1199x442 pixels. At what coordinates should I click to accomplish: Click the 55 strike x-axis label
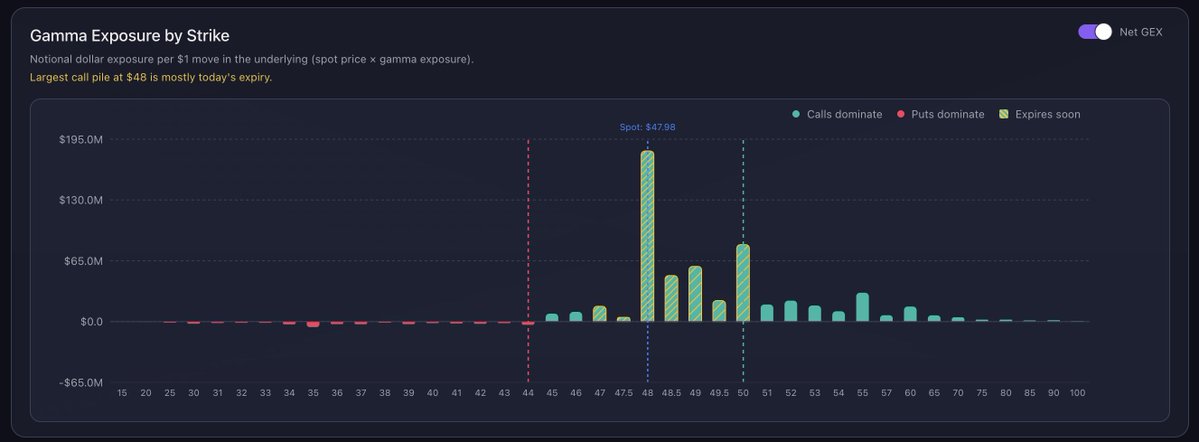coord(863,393)
